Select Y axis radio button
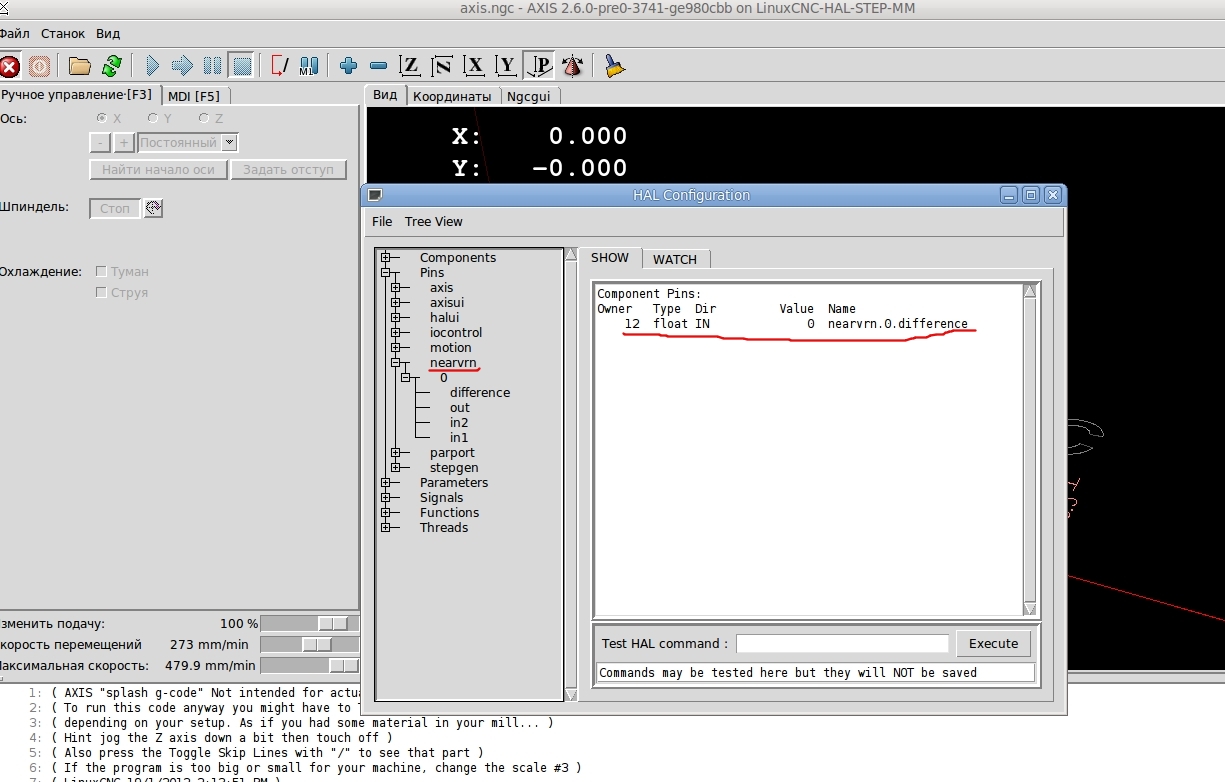 152,118
